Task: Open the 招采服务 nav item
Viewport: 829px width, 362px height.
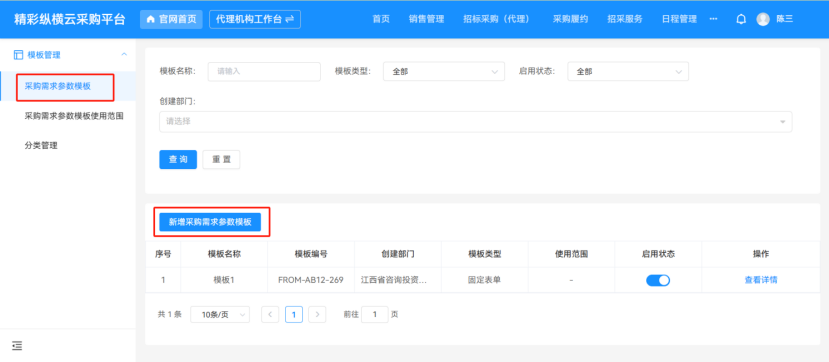Action: coord(625,19)
